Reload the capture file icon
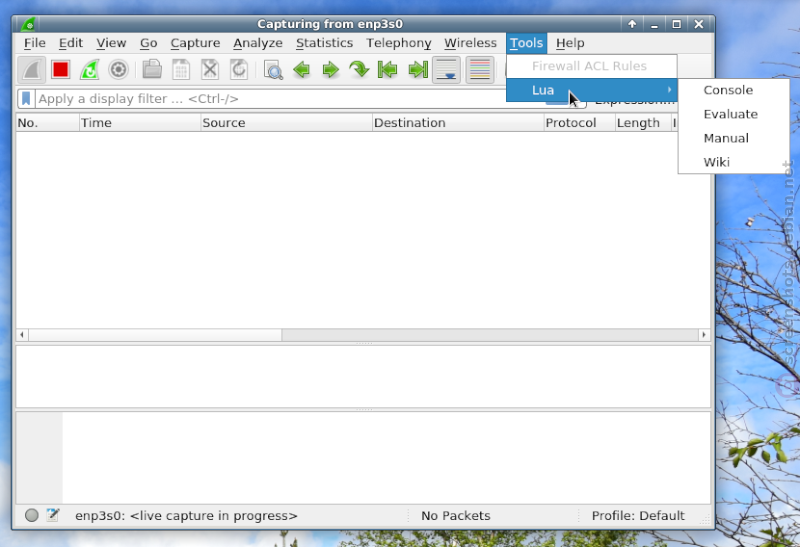The width and height of the screenshot is (800, 547). click(x=239, y=69)
